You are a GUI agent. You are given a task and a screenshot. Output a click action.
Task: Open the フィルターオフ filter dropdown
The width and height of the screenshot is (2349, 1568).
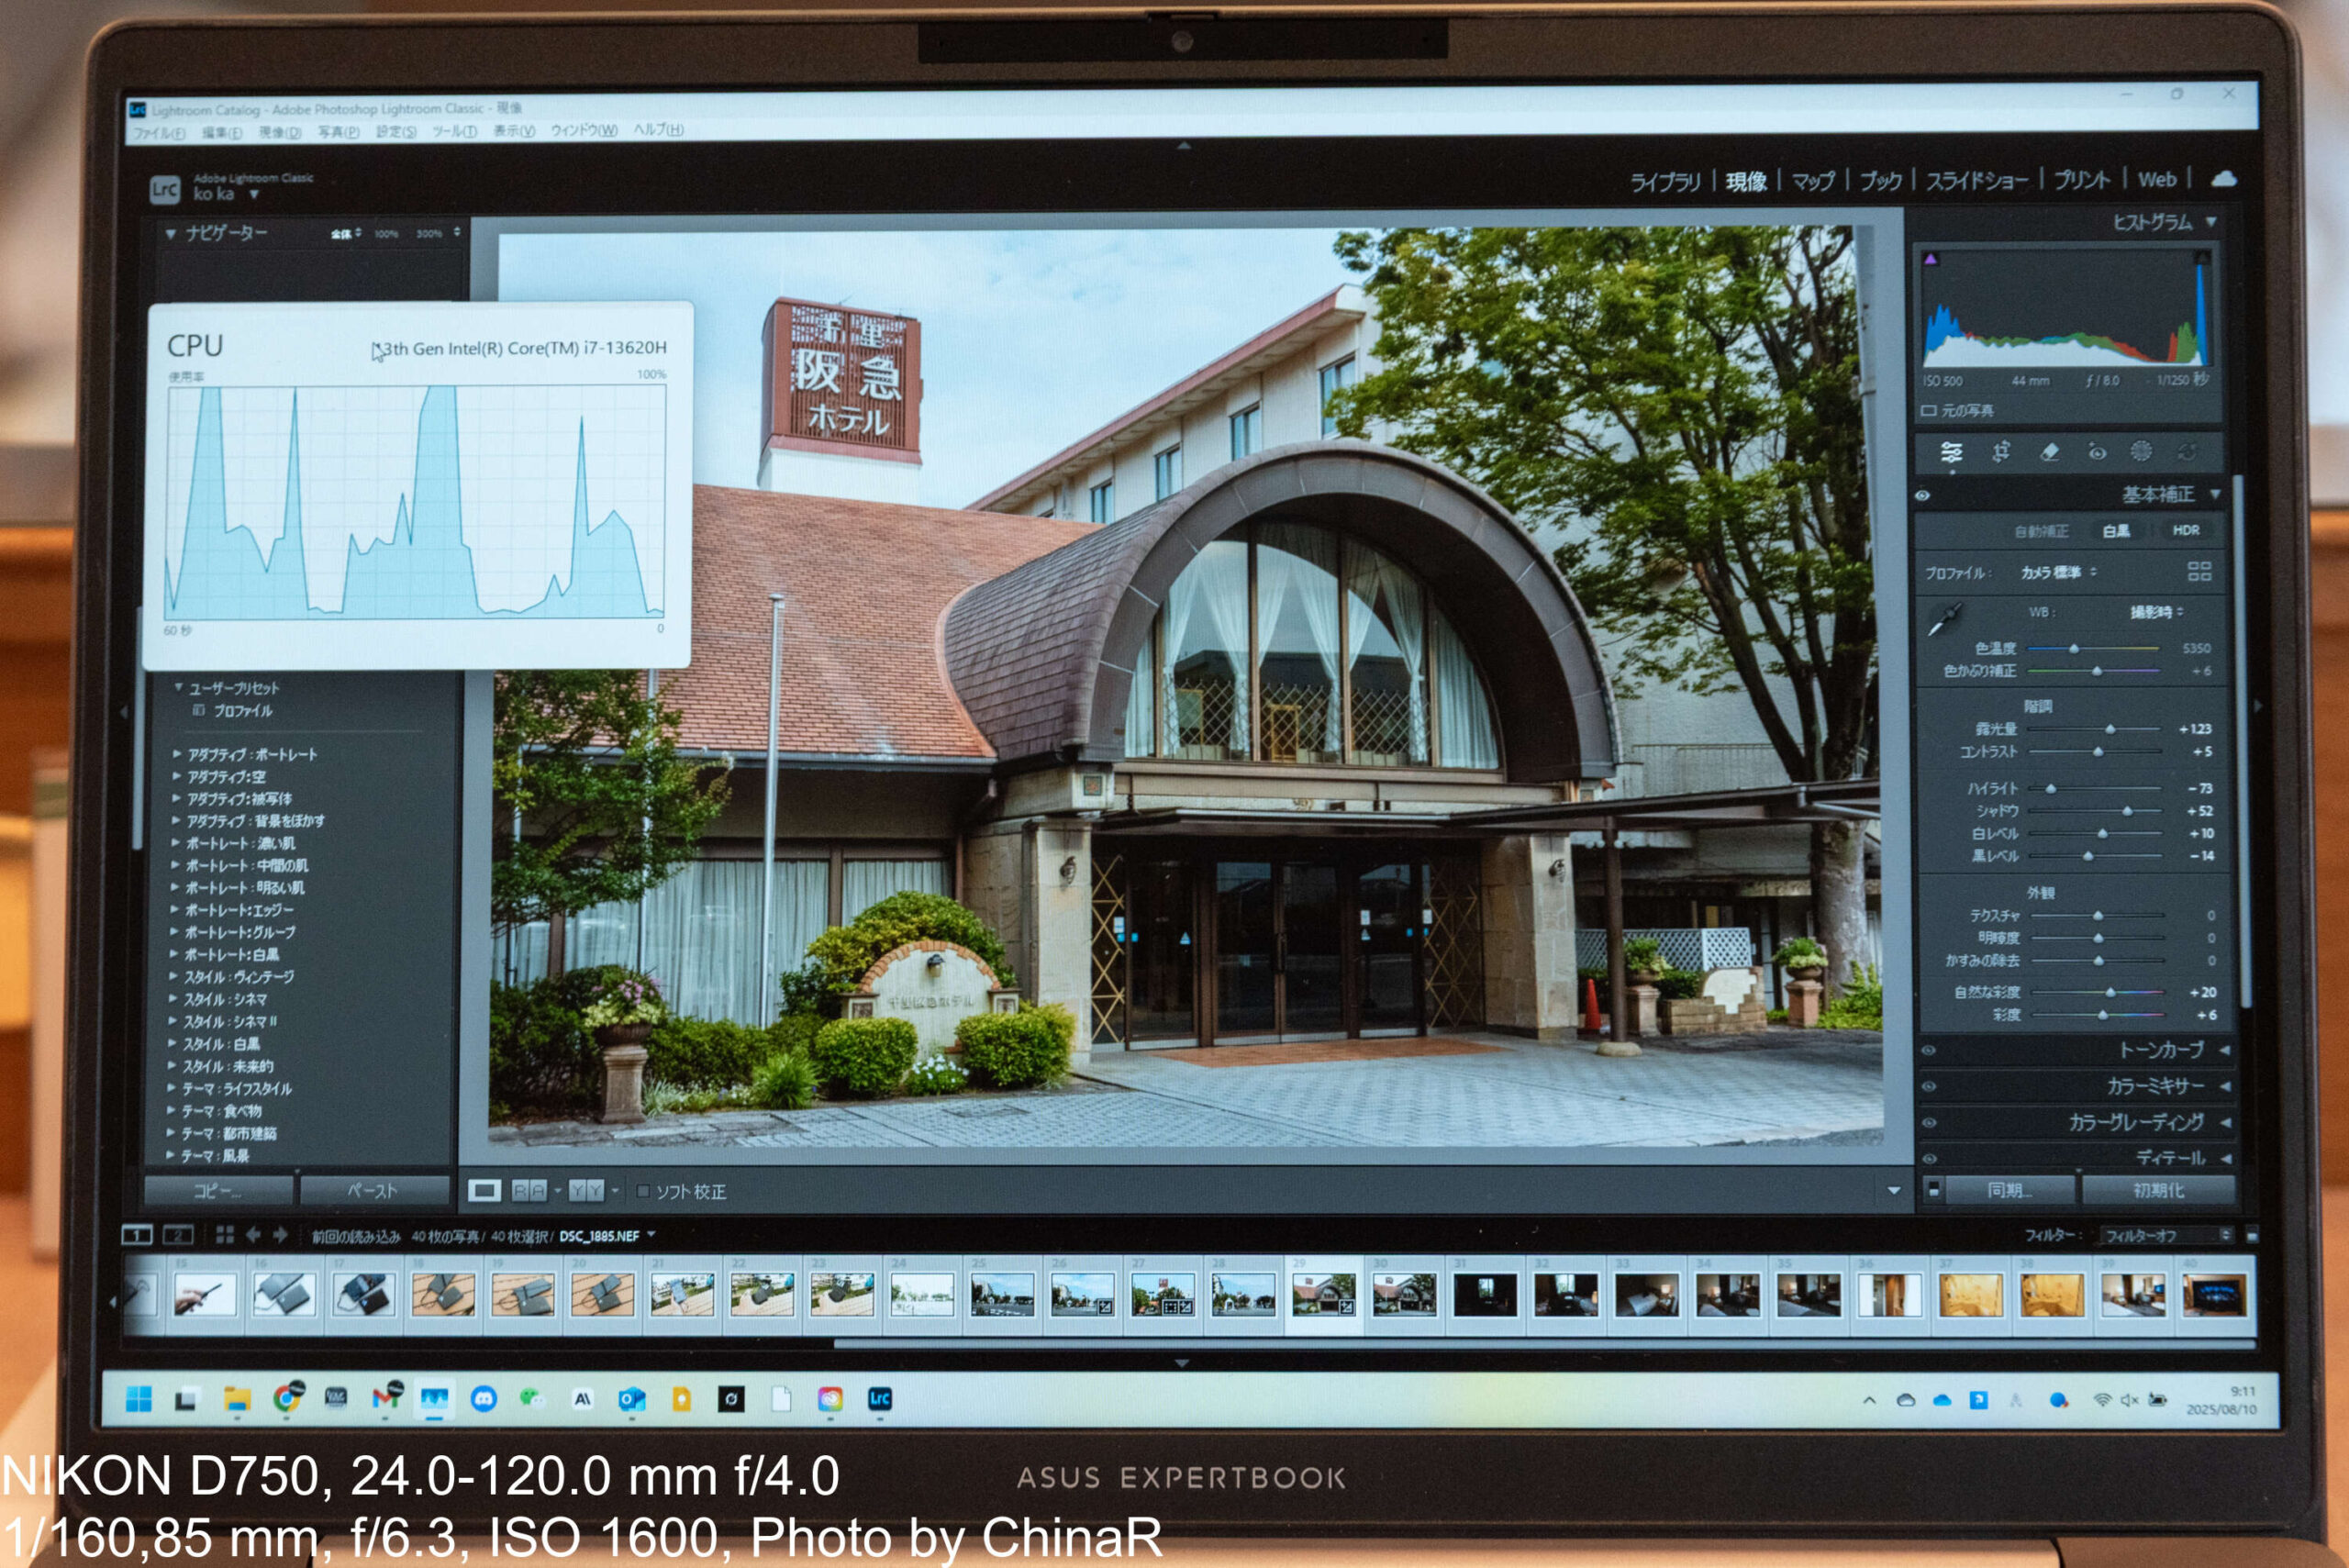click(2166, 1236)
